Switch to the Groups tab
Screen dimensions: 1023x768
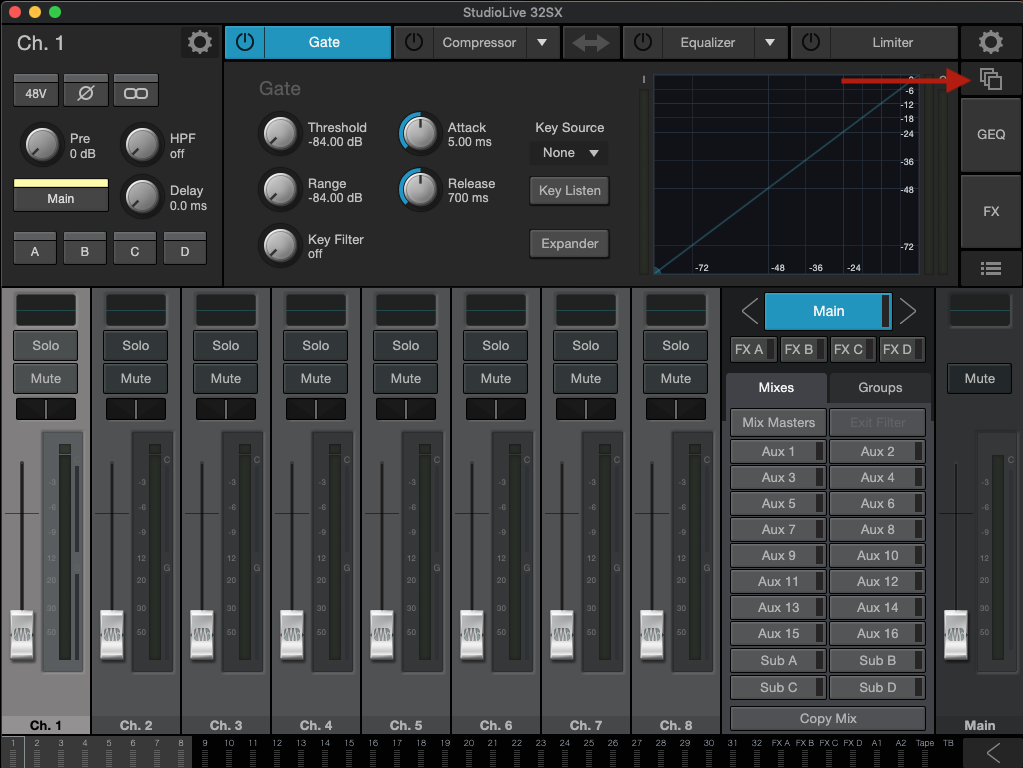coord(880,388)
